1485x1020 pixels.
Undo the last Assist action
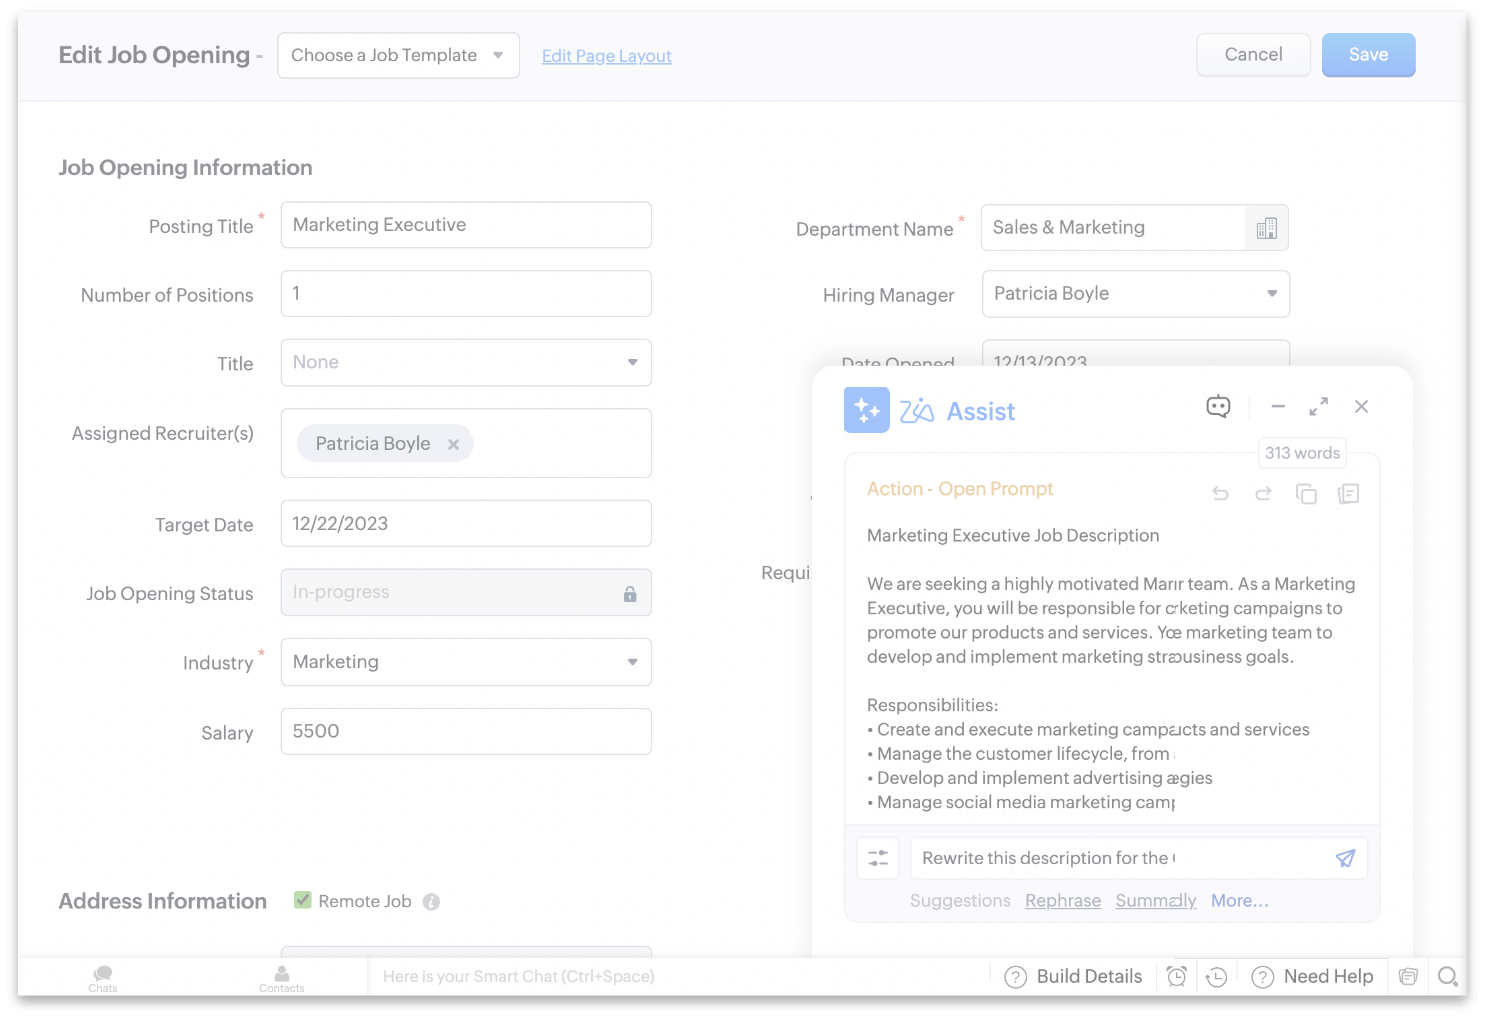[1220, 493]
